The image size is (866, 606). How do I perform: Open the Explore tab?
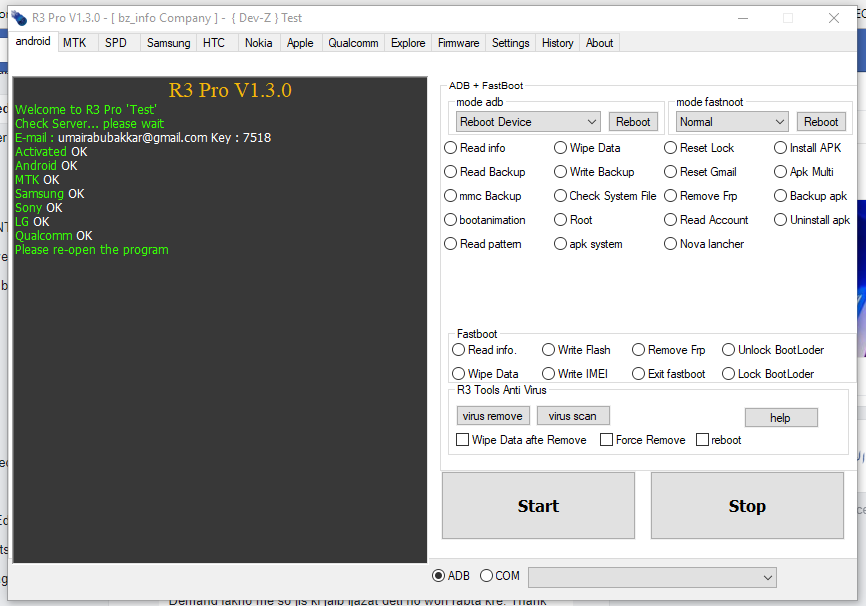(408, 43)
